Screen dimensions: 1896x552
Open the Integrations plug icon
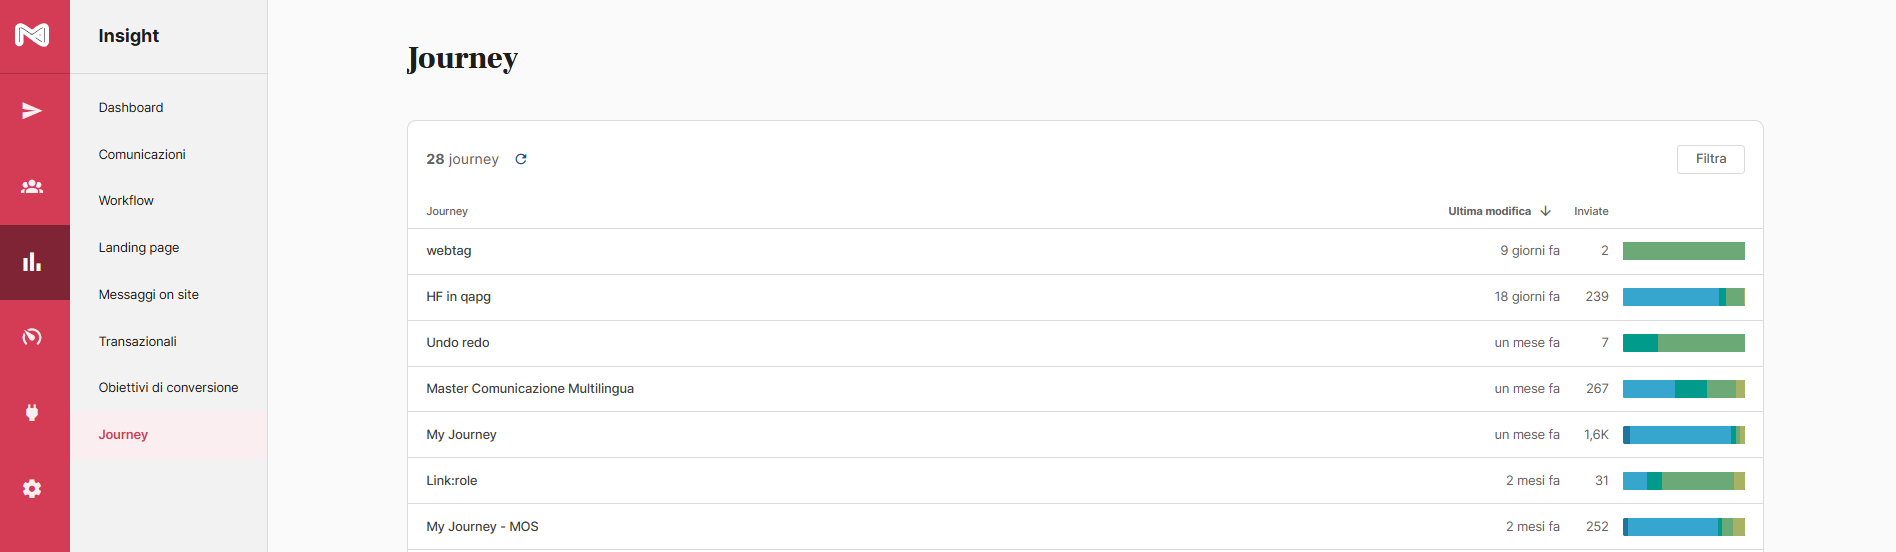(32, 412)
